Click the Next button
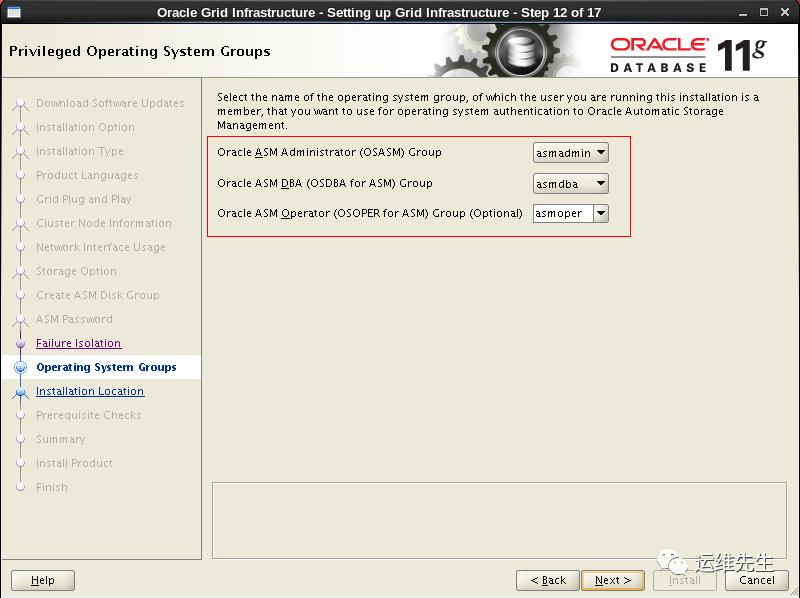 [x=613, y=580]
